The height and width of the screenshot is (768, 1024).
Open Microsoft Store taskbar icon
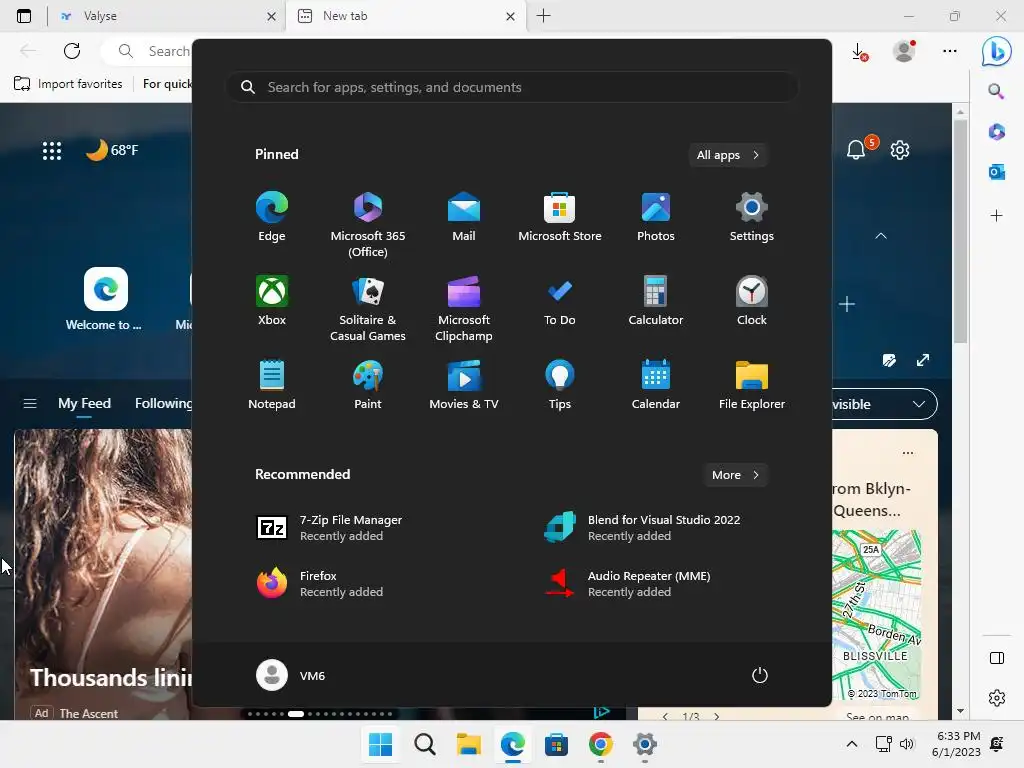click(556, 744)
